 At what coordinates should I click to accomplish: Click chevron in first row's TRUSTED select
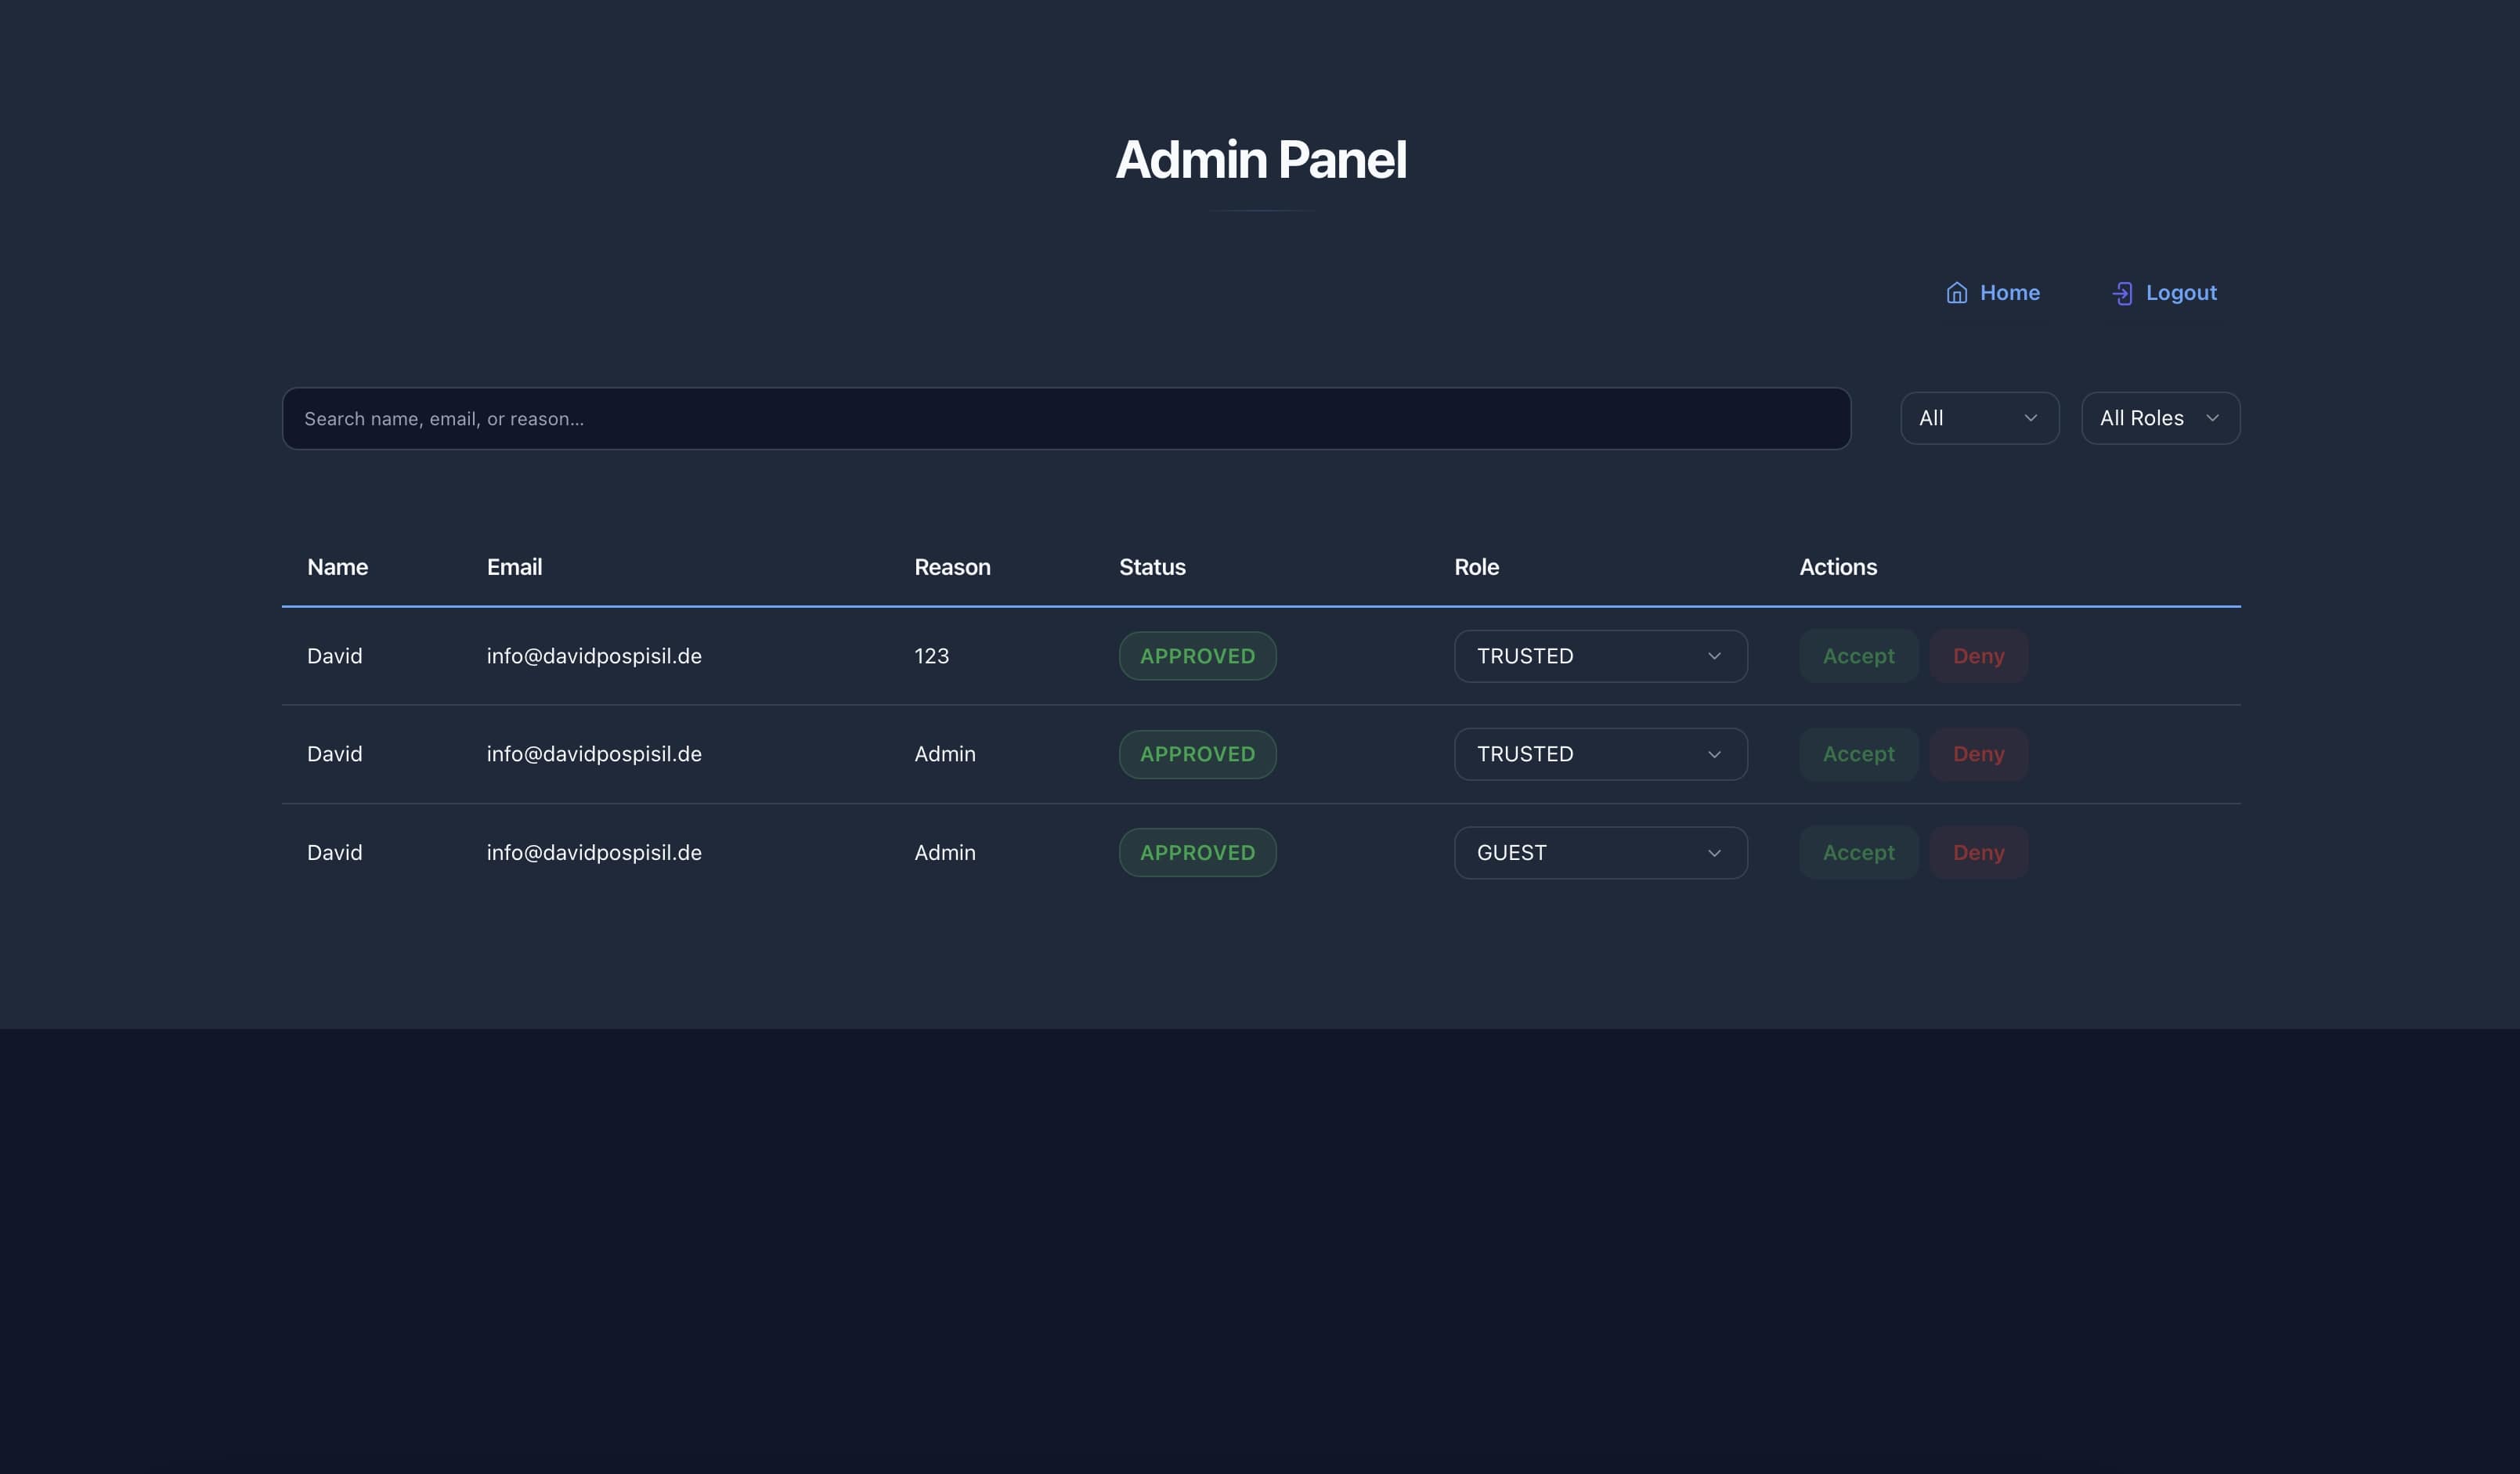[x=1714, y=656]
